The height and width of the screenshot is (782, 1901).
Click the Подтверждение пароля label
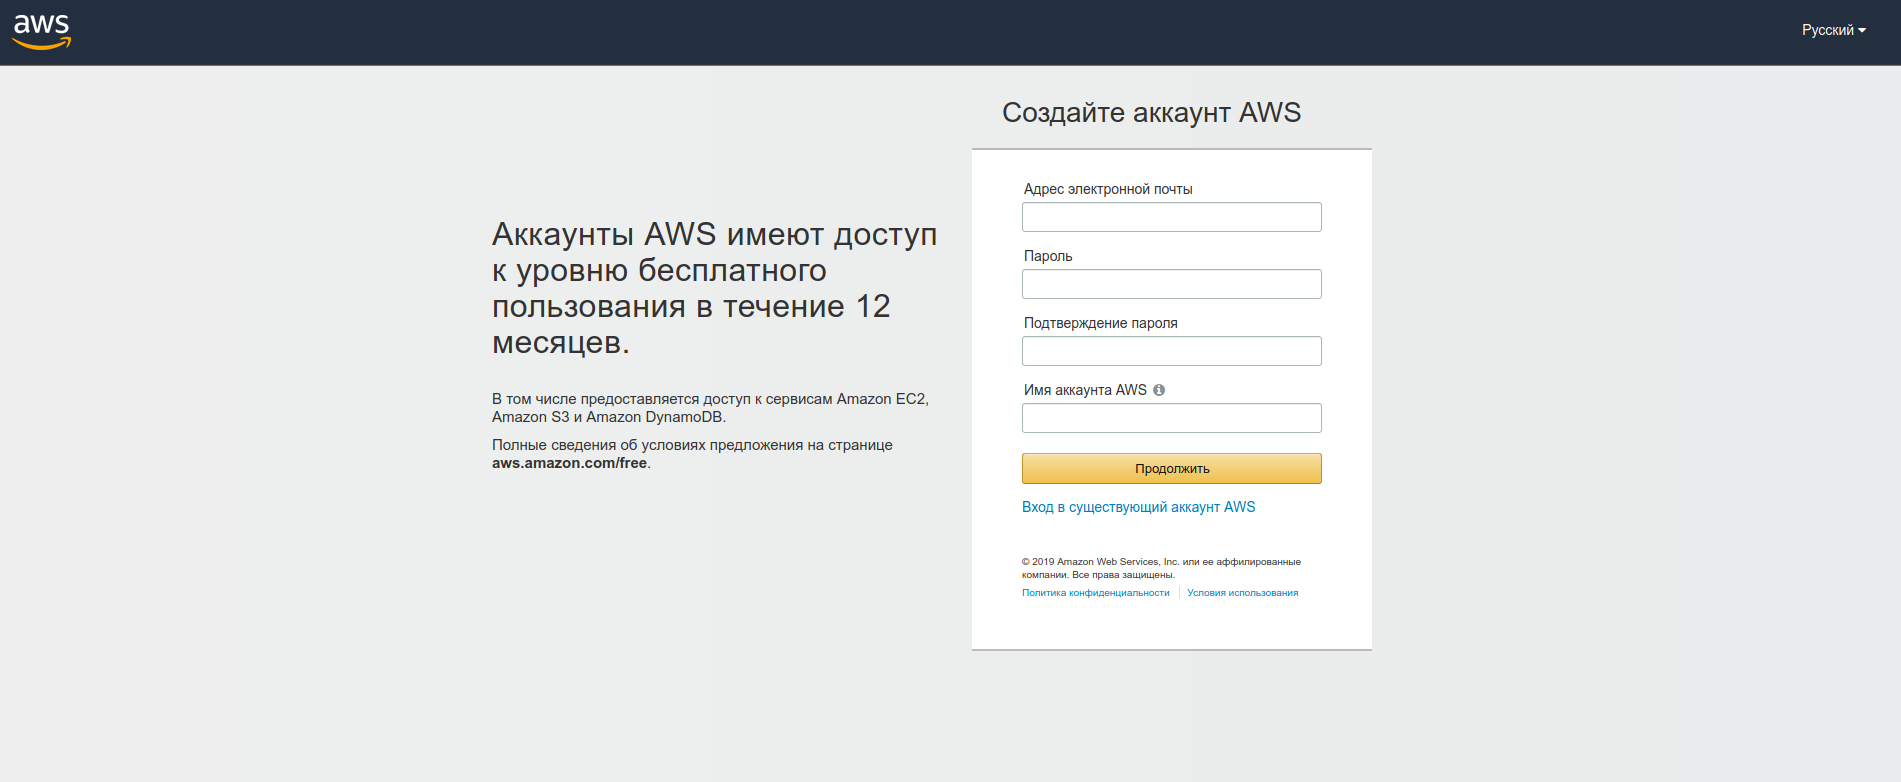pos(1100,323)
